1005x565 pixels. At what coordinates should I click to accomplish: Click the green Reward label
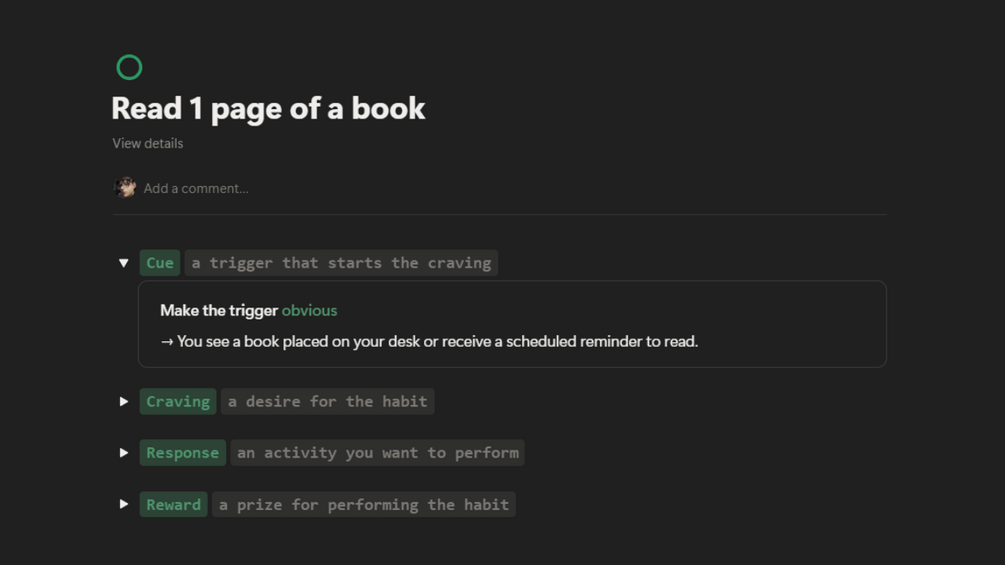[173, 504]
